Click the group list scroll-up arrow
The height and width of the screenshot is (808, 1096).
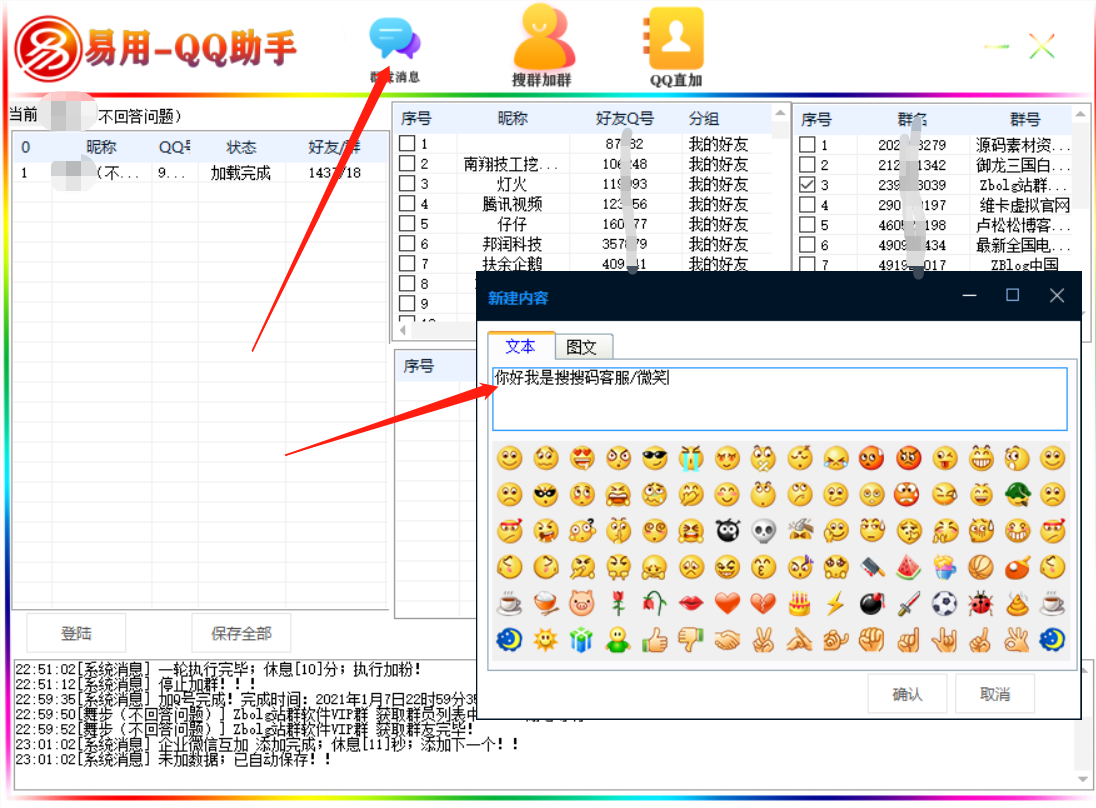[x=1081, y=113]
